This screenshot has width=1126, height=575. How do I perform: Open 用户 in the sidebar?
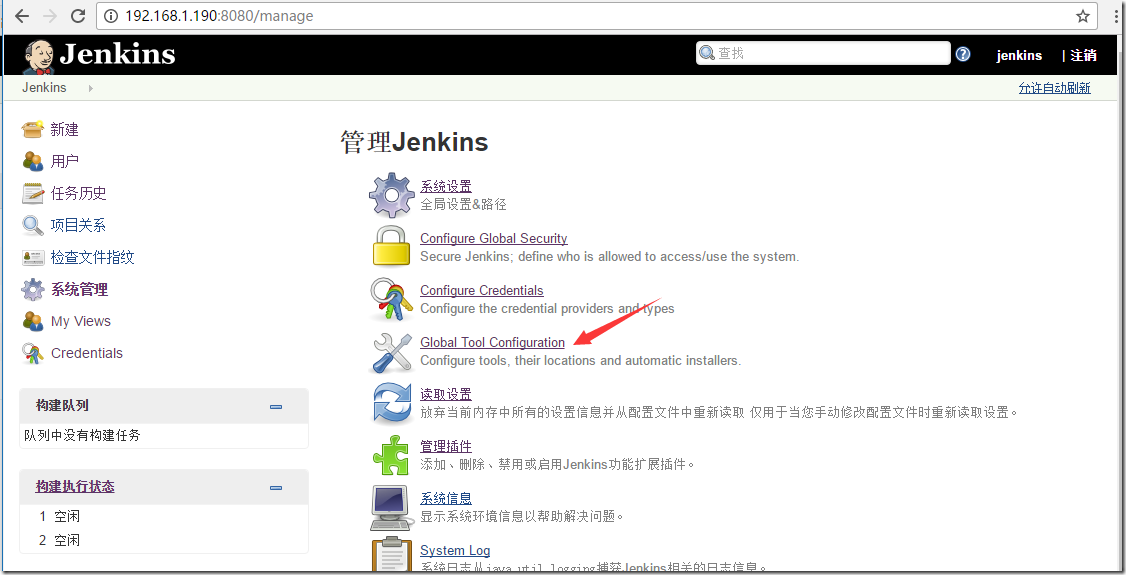tap(65, 162)
